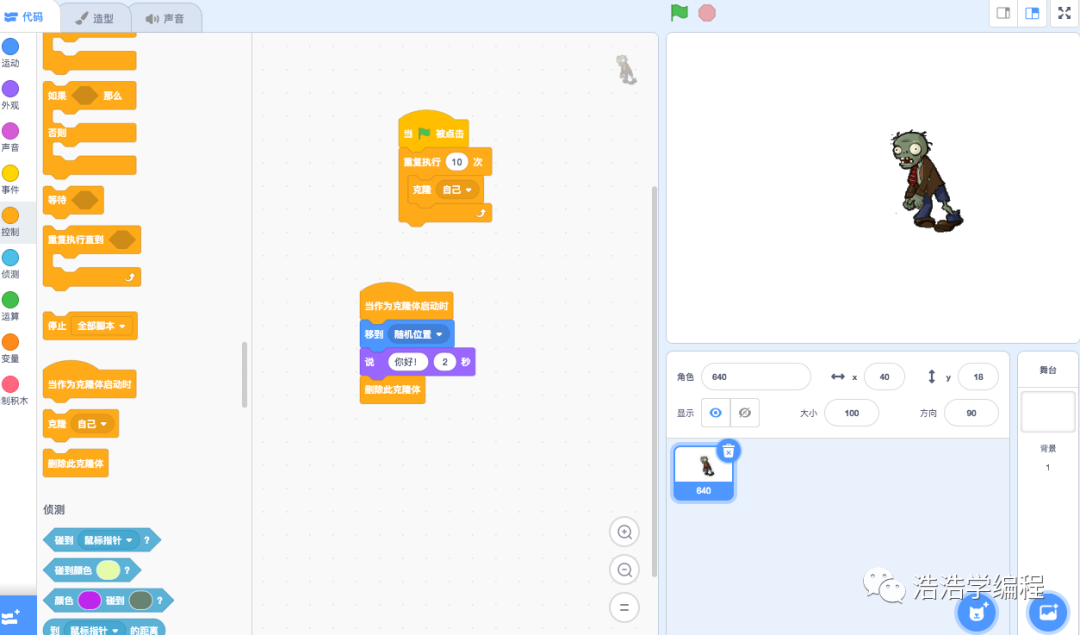Select 当作为克隆体启动时 block in palette
This screenshot has height=635, width=1080.
click(x=90, y=381)
